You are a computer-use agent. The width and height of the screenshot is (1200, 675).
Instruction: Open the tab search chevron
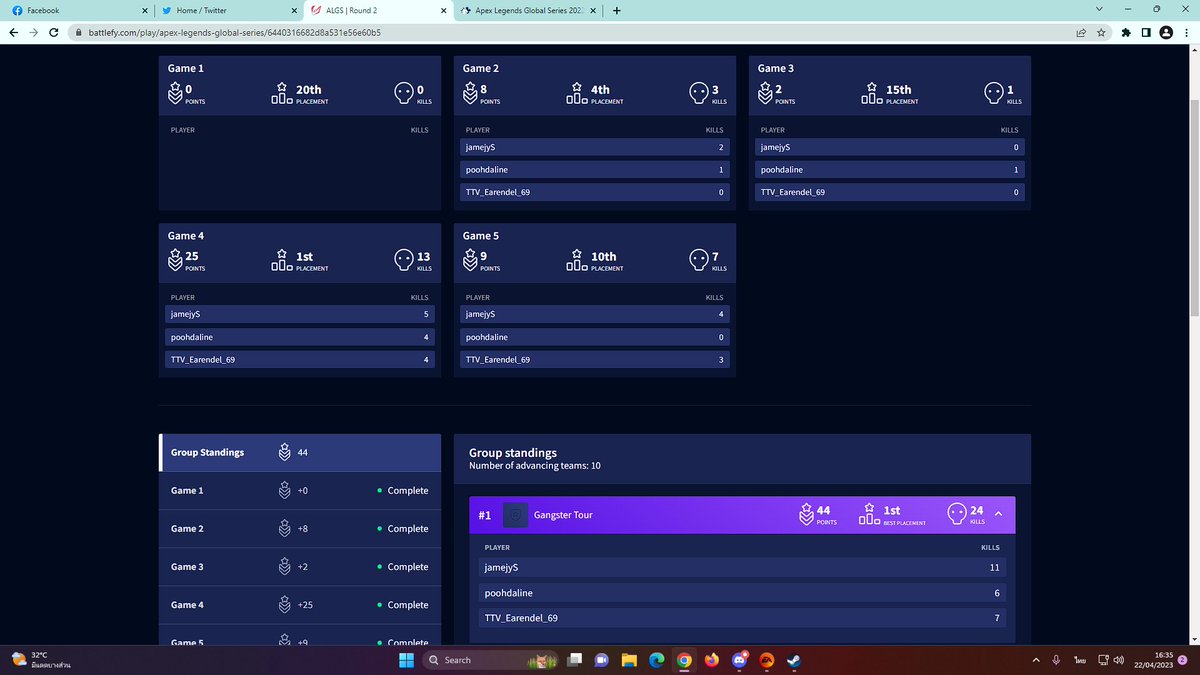(x=1099, y=9)
